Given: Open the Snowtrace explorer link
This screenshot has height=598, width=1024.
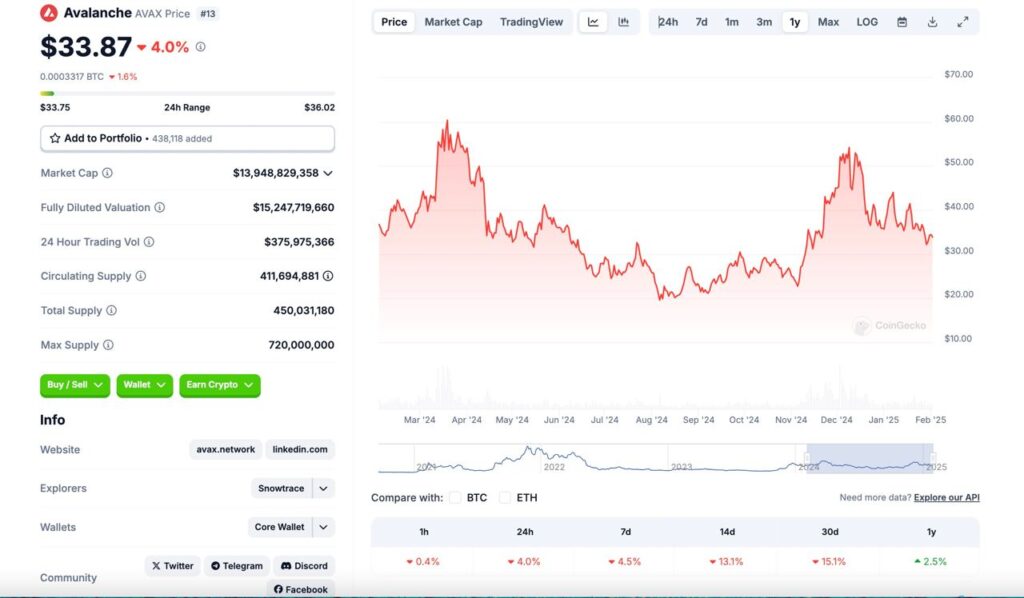Looking at the screenshot, I should pos(281,488).
